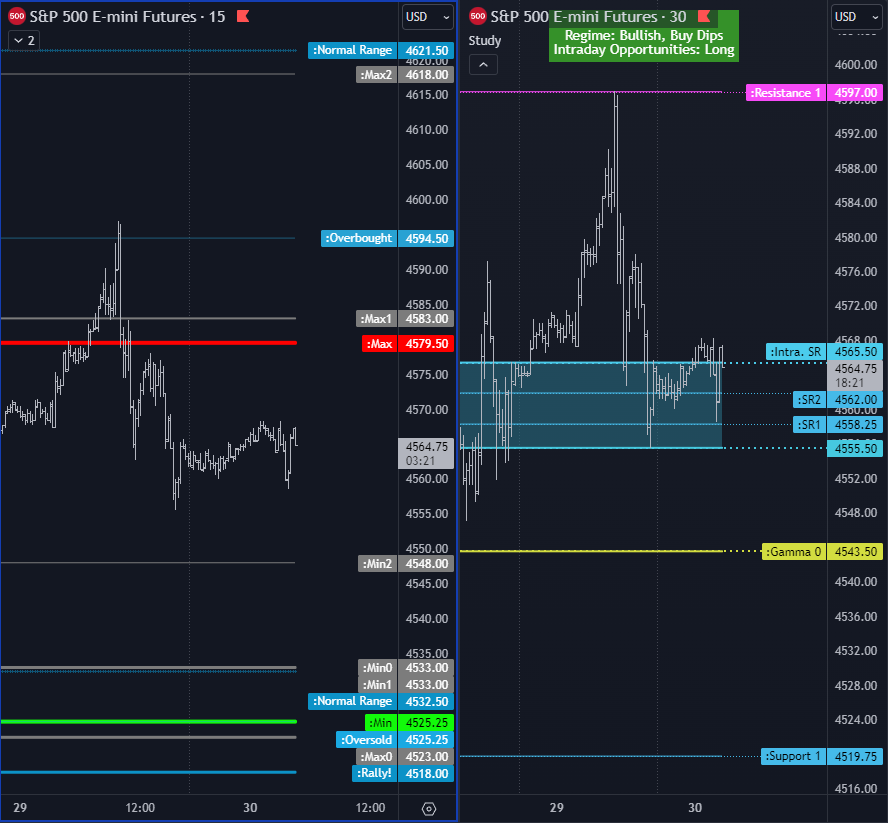Click the date 30 on left time axis
The image size is (888, 823).
(250, 808)
